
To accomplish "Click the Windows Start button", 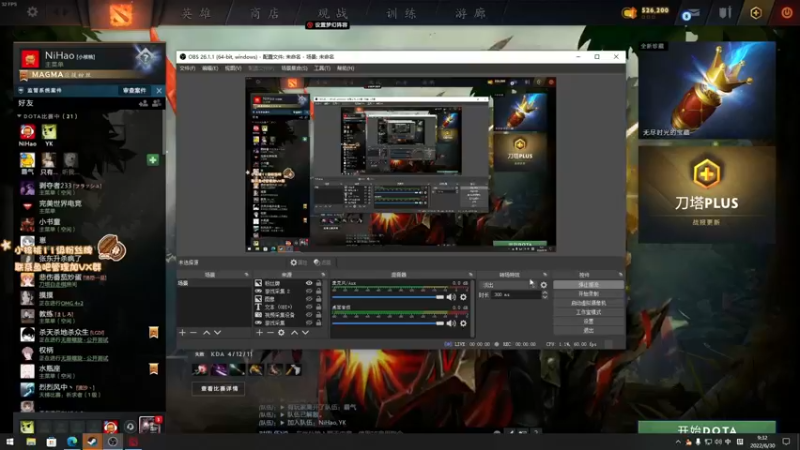I will coord(10,442).
